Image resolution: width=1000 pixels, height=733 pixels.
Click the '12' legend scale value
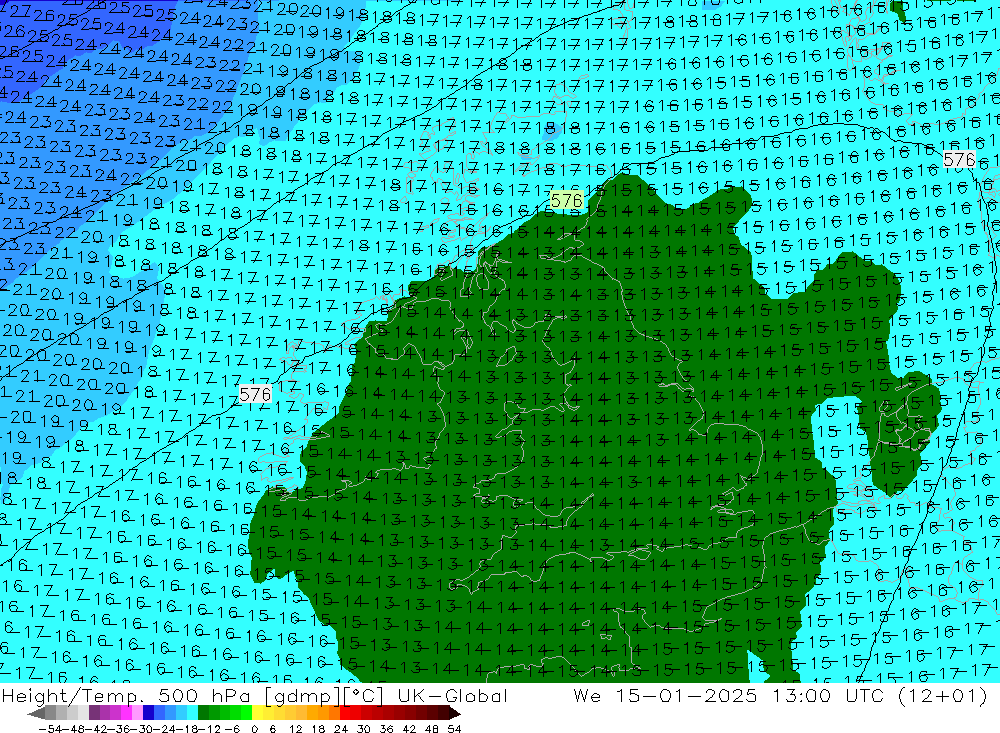[x=296, y=729]
